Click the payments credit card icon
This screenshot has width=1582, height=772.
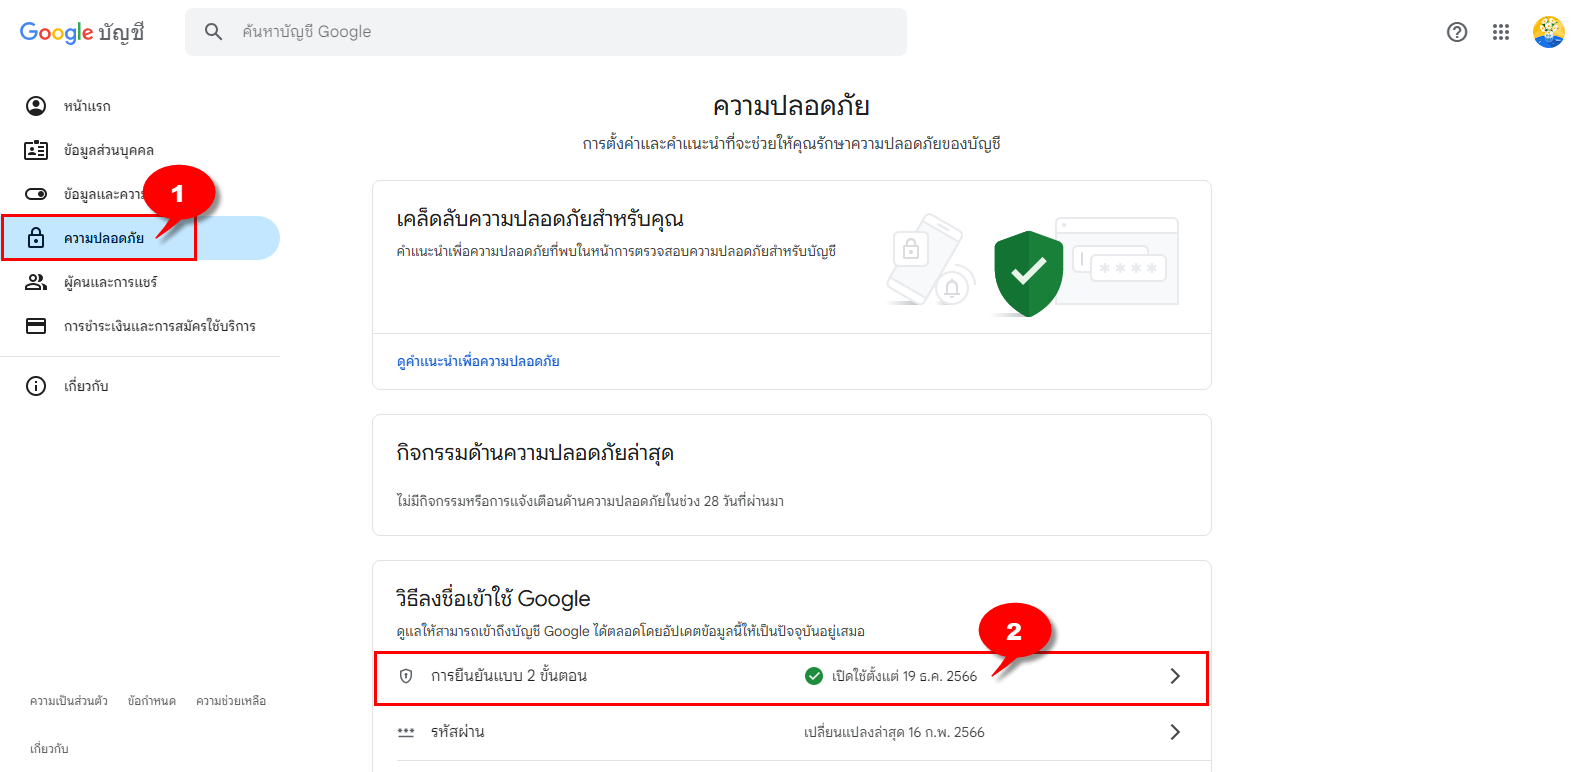point(36,326)
